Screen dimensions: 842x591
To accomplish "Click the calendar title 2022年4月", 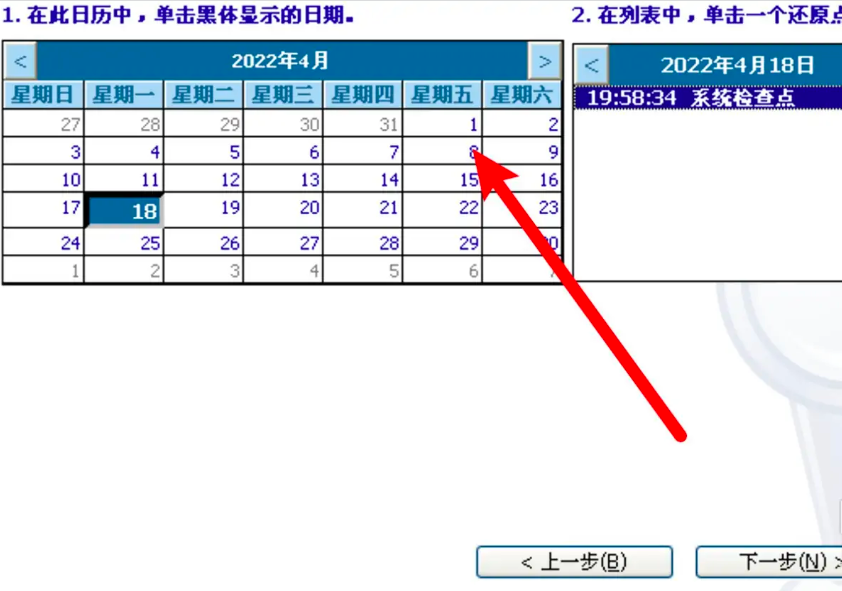I will click(280, 60).
